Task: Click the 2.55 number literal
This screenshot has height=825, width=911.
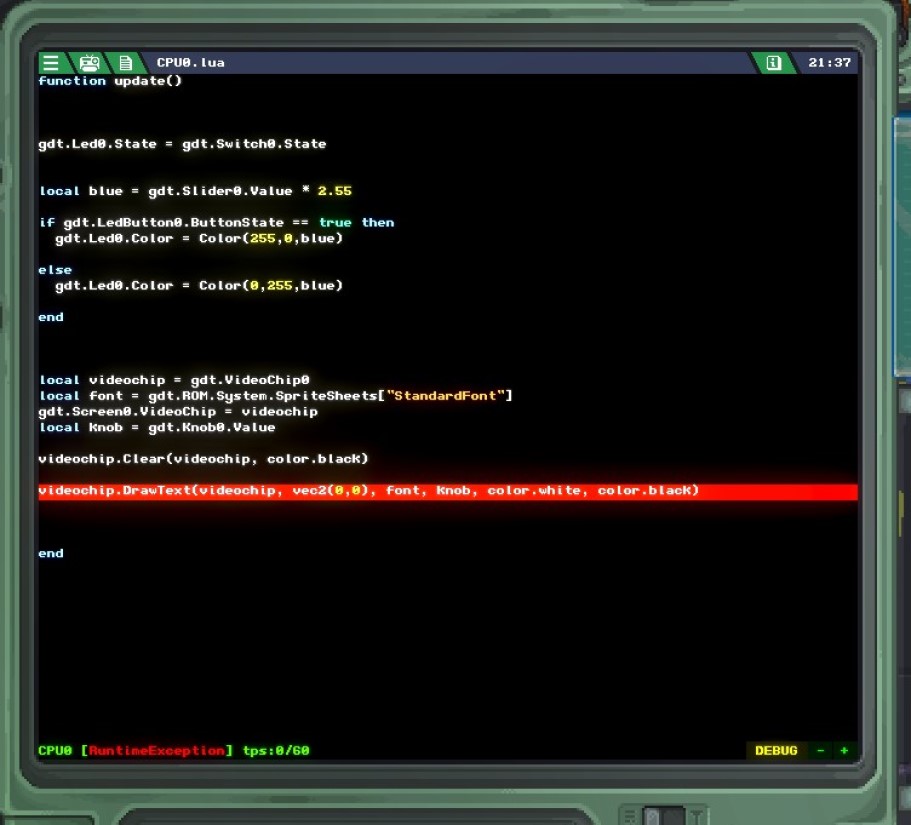Action: [x=335, y=191]
